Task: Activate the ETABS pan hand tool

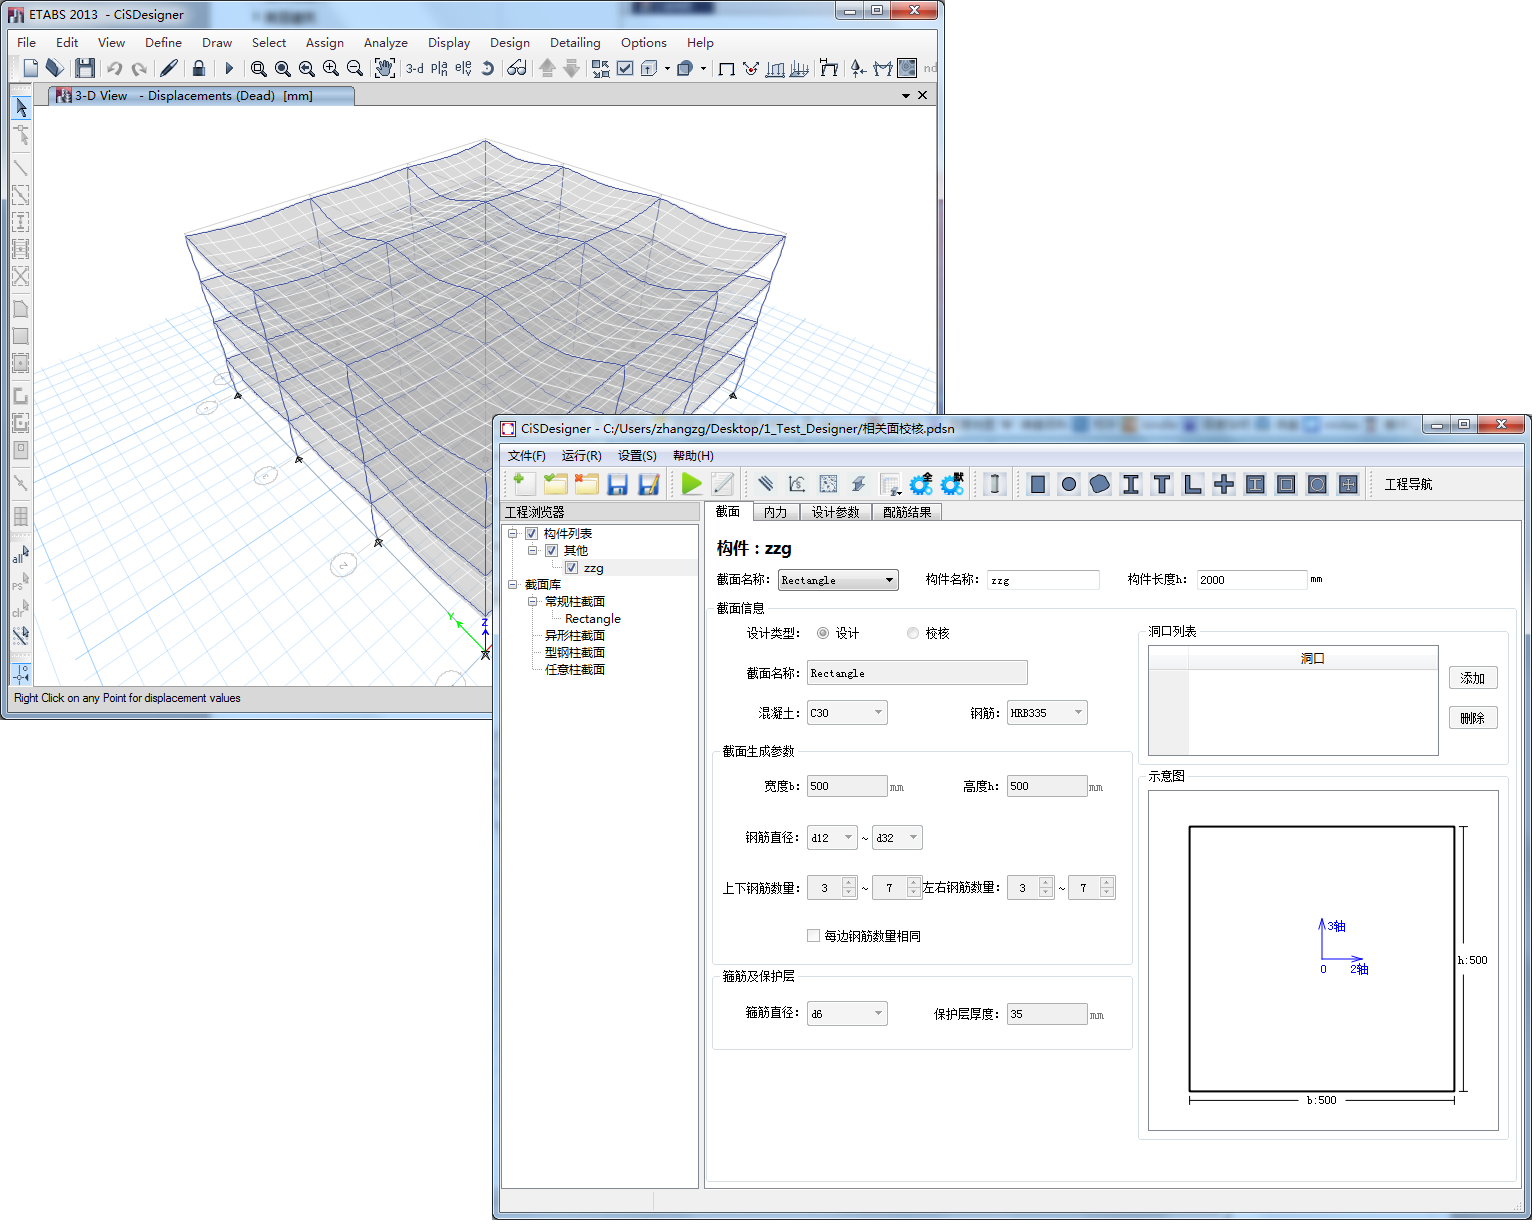Action: click(384, 68)
